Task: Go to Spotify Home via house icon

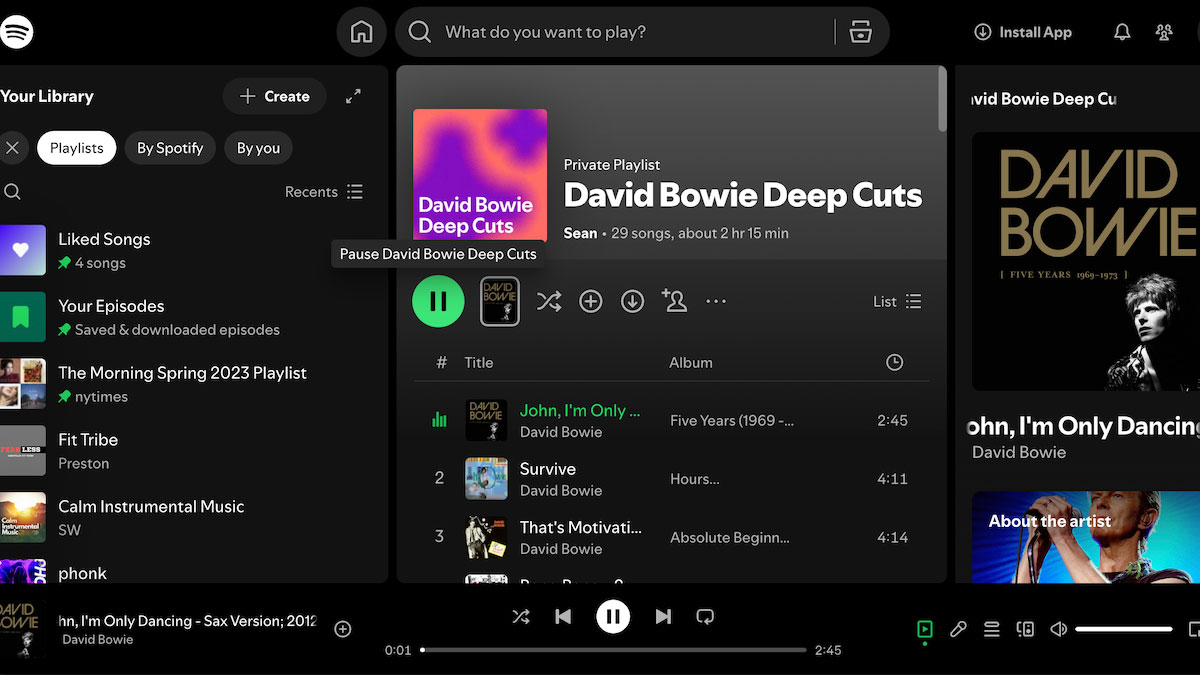Action: [361, 32]
